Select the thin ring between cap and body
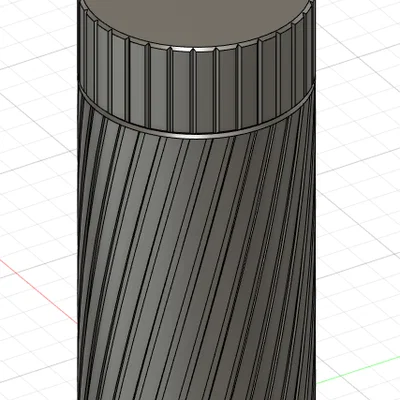400x400 pixels. pos(197,136)
